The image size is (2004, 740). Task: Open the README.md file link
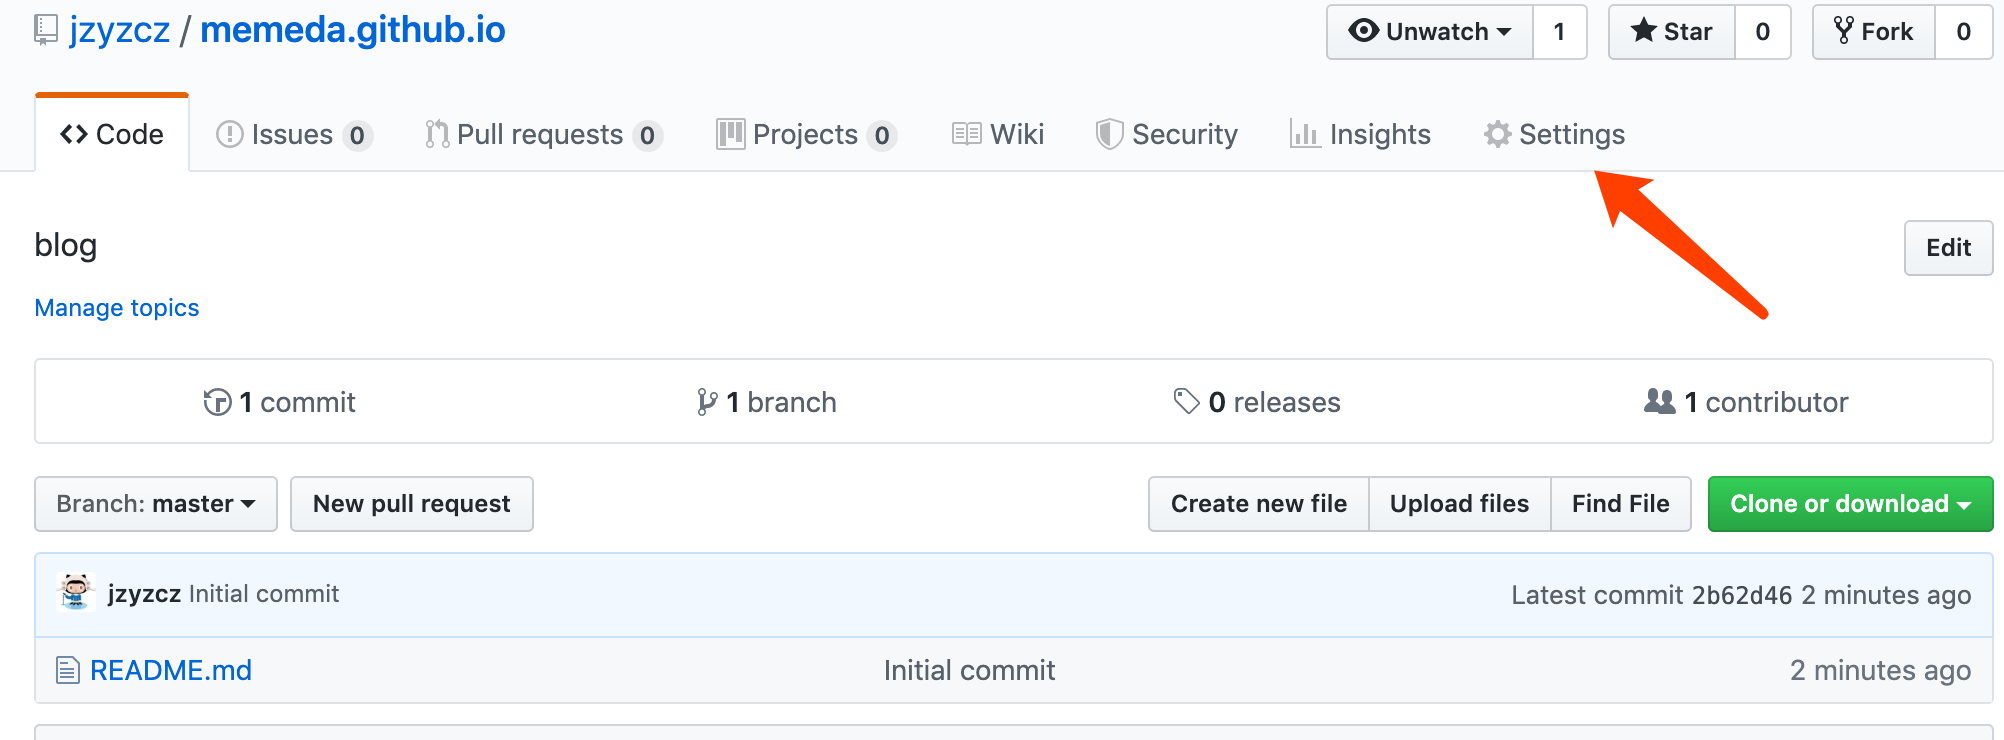171,670
